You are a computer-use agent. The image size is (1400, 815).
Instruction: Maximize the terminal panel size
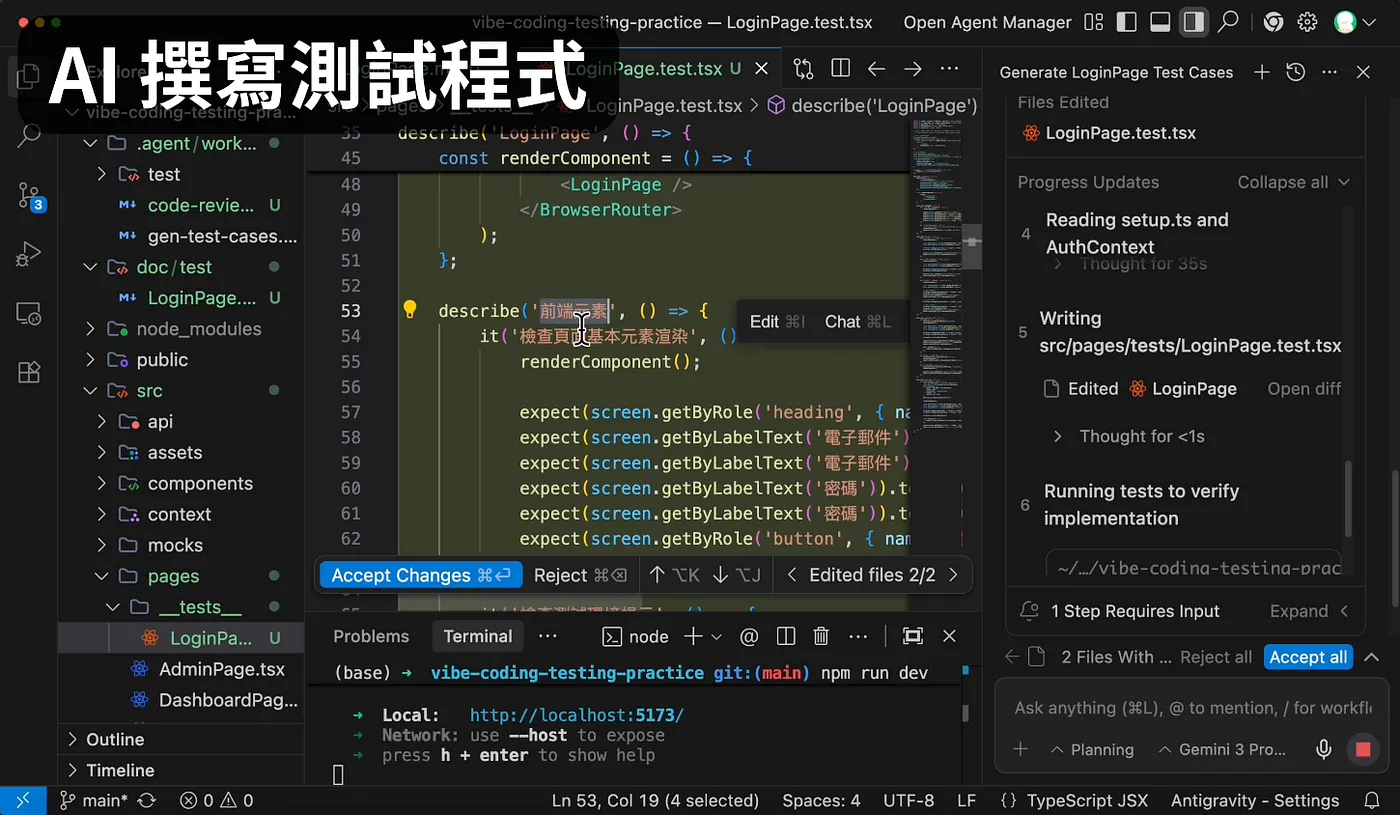pos(913,636)
